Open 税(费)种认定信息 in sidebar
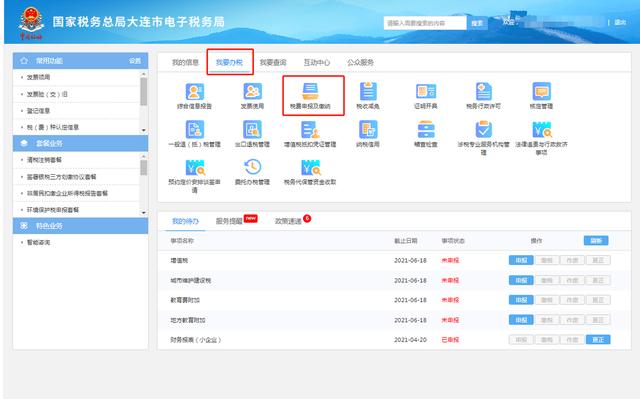 point(53,127)
